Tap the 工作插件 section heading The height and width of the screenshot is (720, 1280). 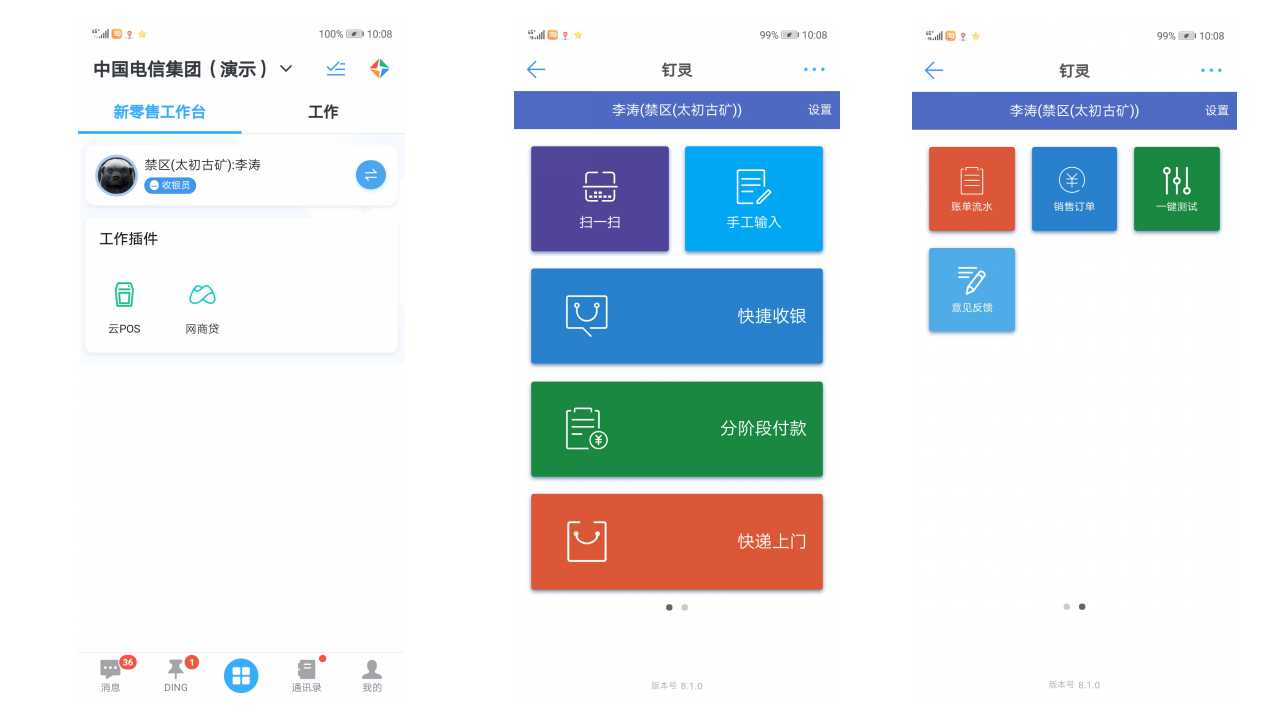click(x=129, y=239)
